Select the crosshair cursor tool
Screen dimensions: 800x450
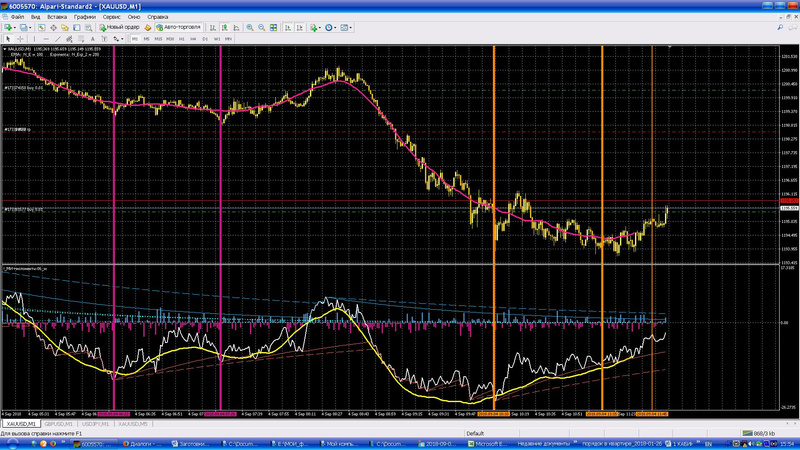[x=20, y=38]
